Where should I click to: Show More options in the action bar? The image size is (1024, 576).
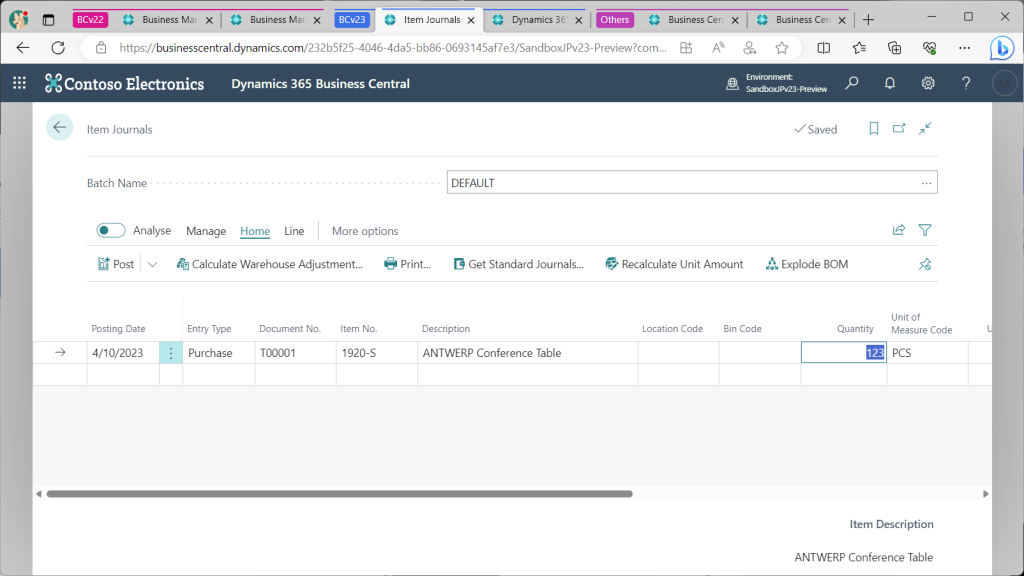click(x=364, y=231)
